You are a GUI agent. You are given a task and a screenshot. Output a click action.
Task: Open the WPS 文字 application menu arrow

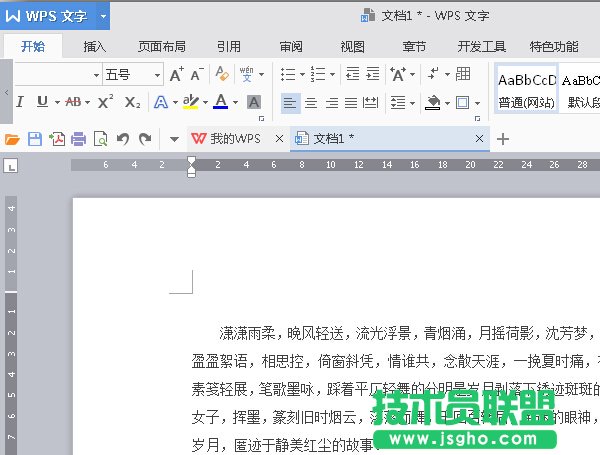click(103, 16)
